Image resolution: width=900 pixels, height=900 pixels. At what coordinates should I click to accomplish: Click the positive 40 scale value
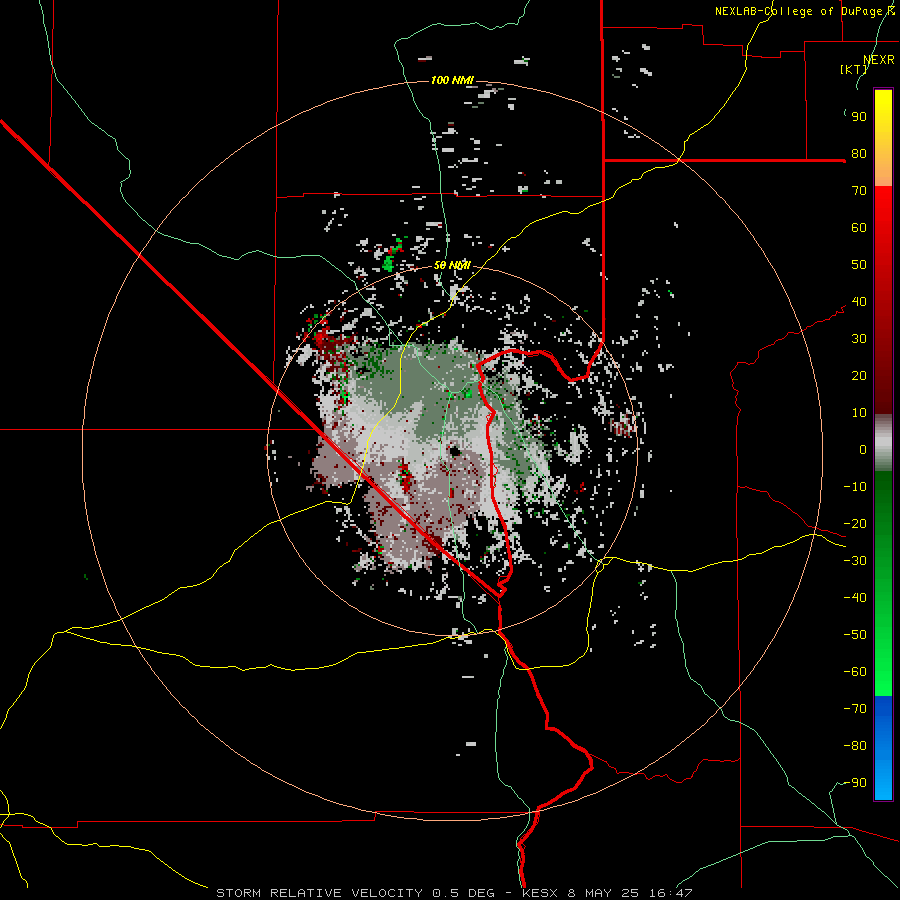[859, 301]
